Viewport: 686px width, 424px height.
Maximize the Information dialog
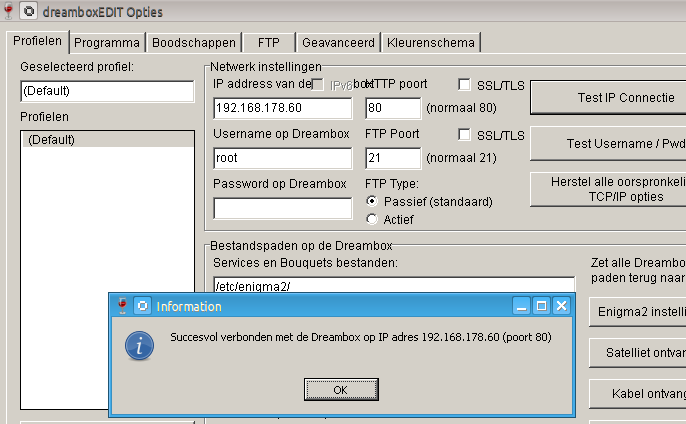pos(541,305)
